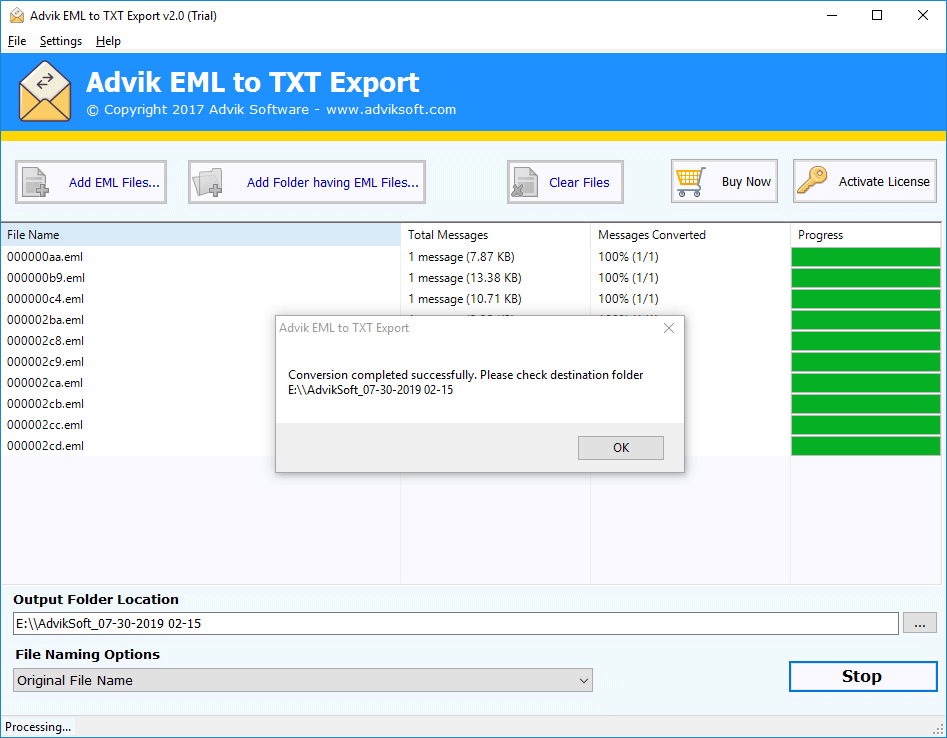
Task: Sort by the Total Messages column header
Action: tap(495, 235)
